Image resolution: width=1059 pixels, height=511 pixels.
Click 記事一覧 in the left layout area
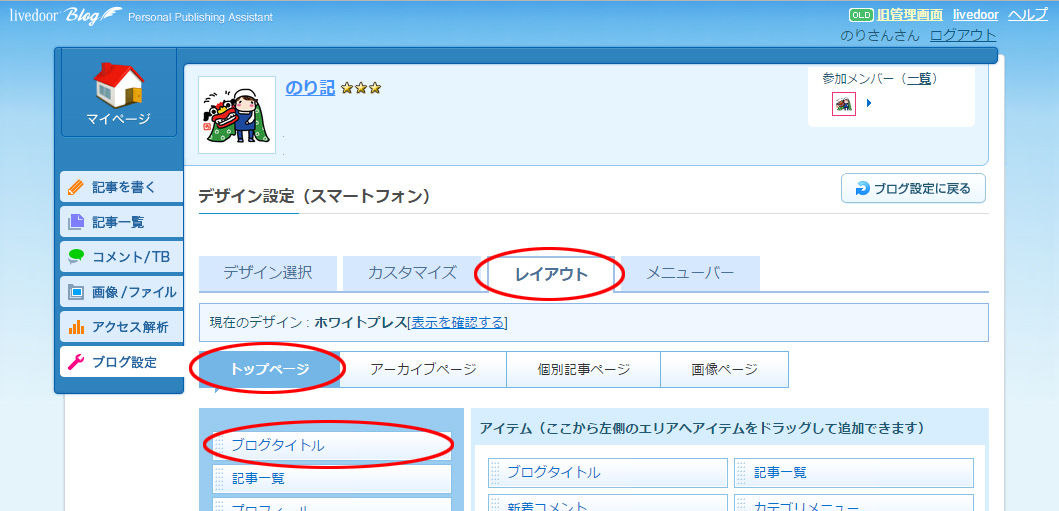click(332, 479)
